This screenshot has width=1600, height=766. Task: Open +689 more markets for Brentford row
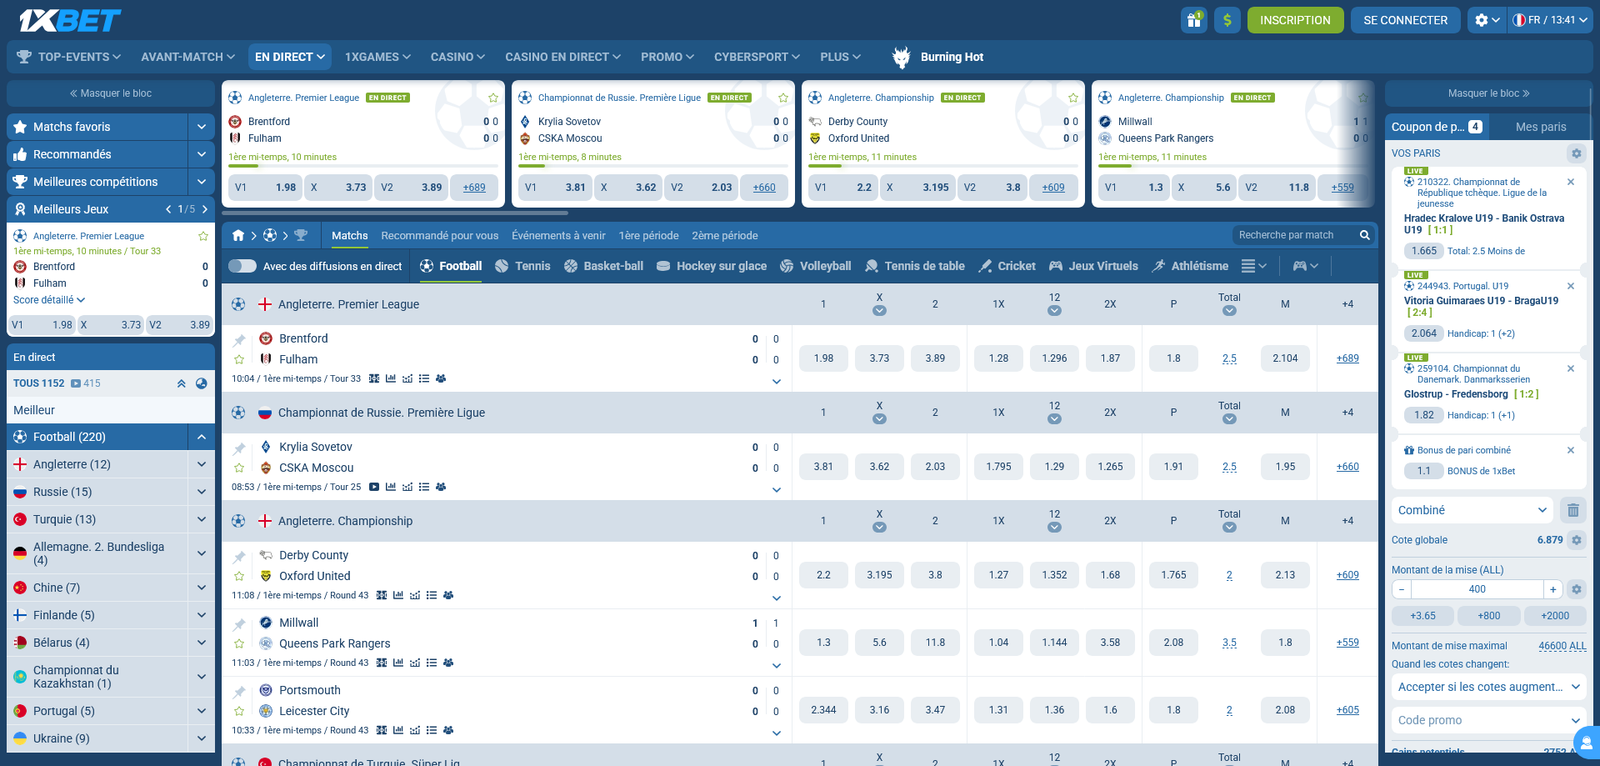pyautogui.click(x=1347, y=358)
